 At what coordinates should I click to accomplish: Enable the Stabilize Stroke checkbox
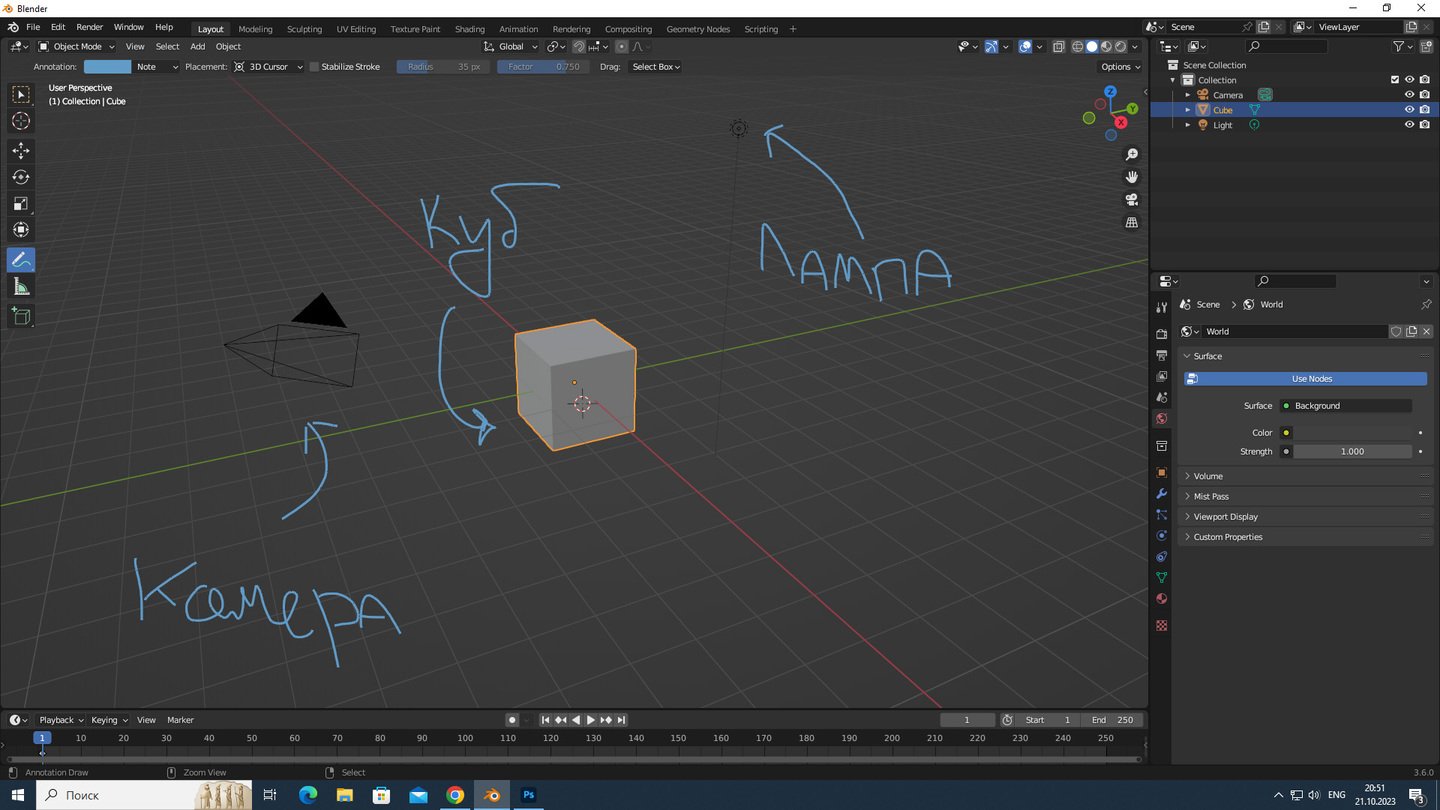click(x=314, y=67)
